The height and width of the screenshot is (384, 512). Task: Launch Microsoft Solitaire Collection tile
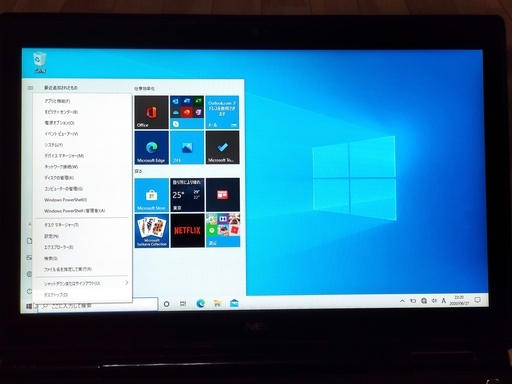[151, 231]
